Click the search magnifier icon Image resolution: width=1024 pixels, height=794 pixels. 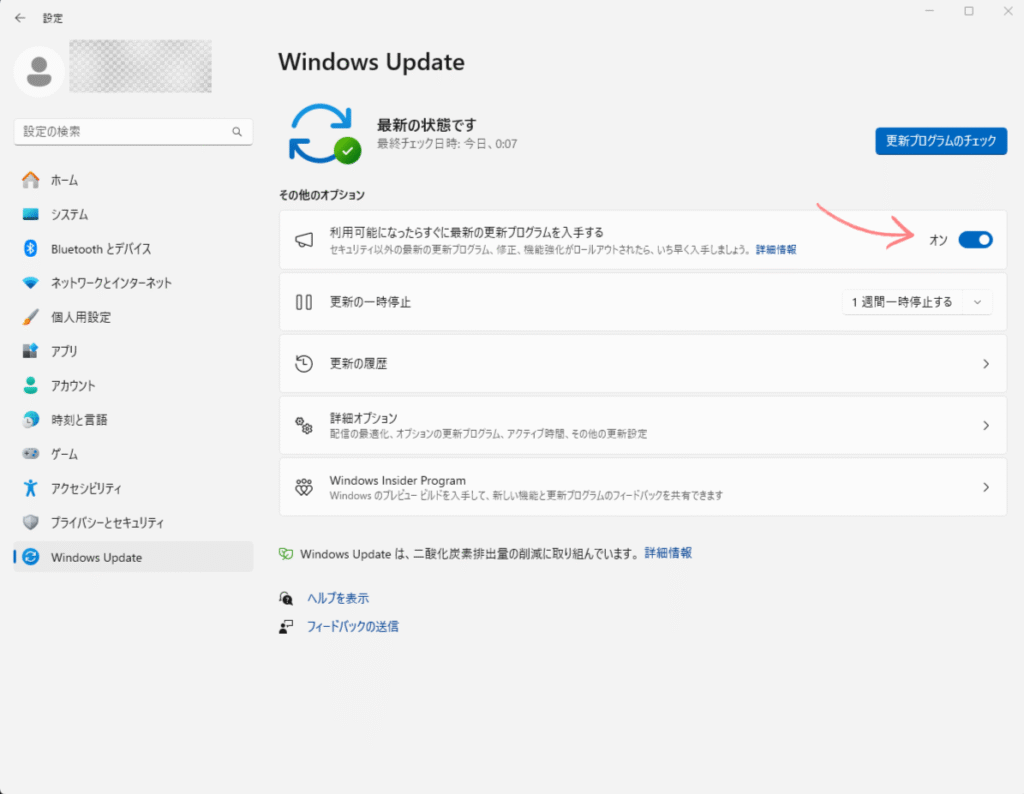point(237,132)
